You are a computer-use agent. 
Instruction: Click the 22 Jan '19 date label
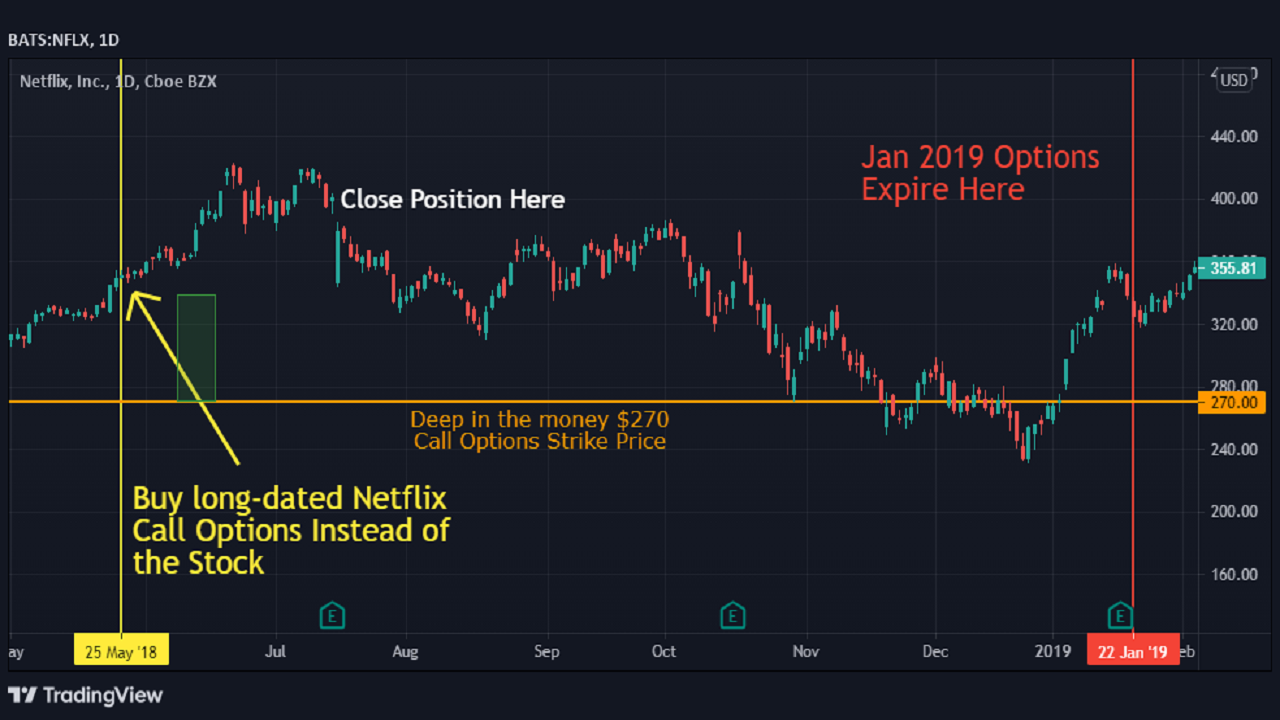click(1133, 651)
